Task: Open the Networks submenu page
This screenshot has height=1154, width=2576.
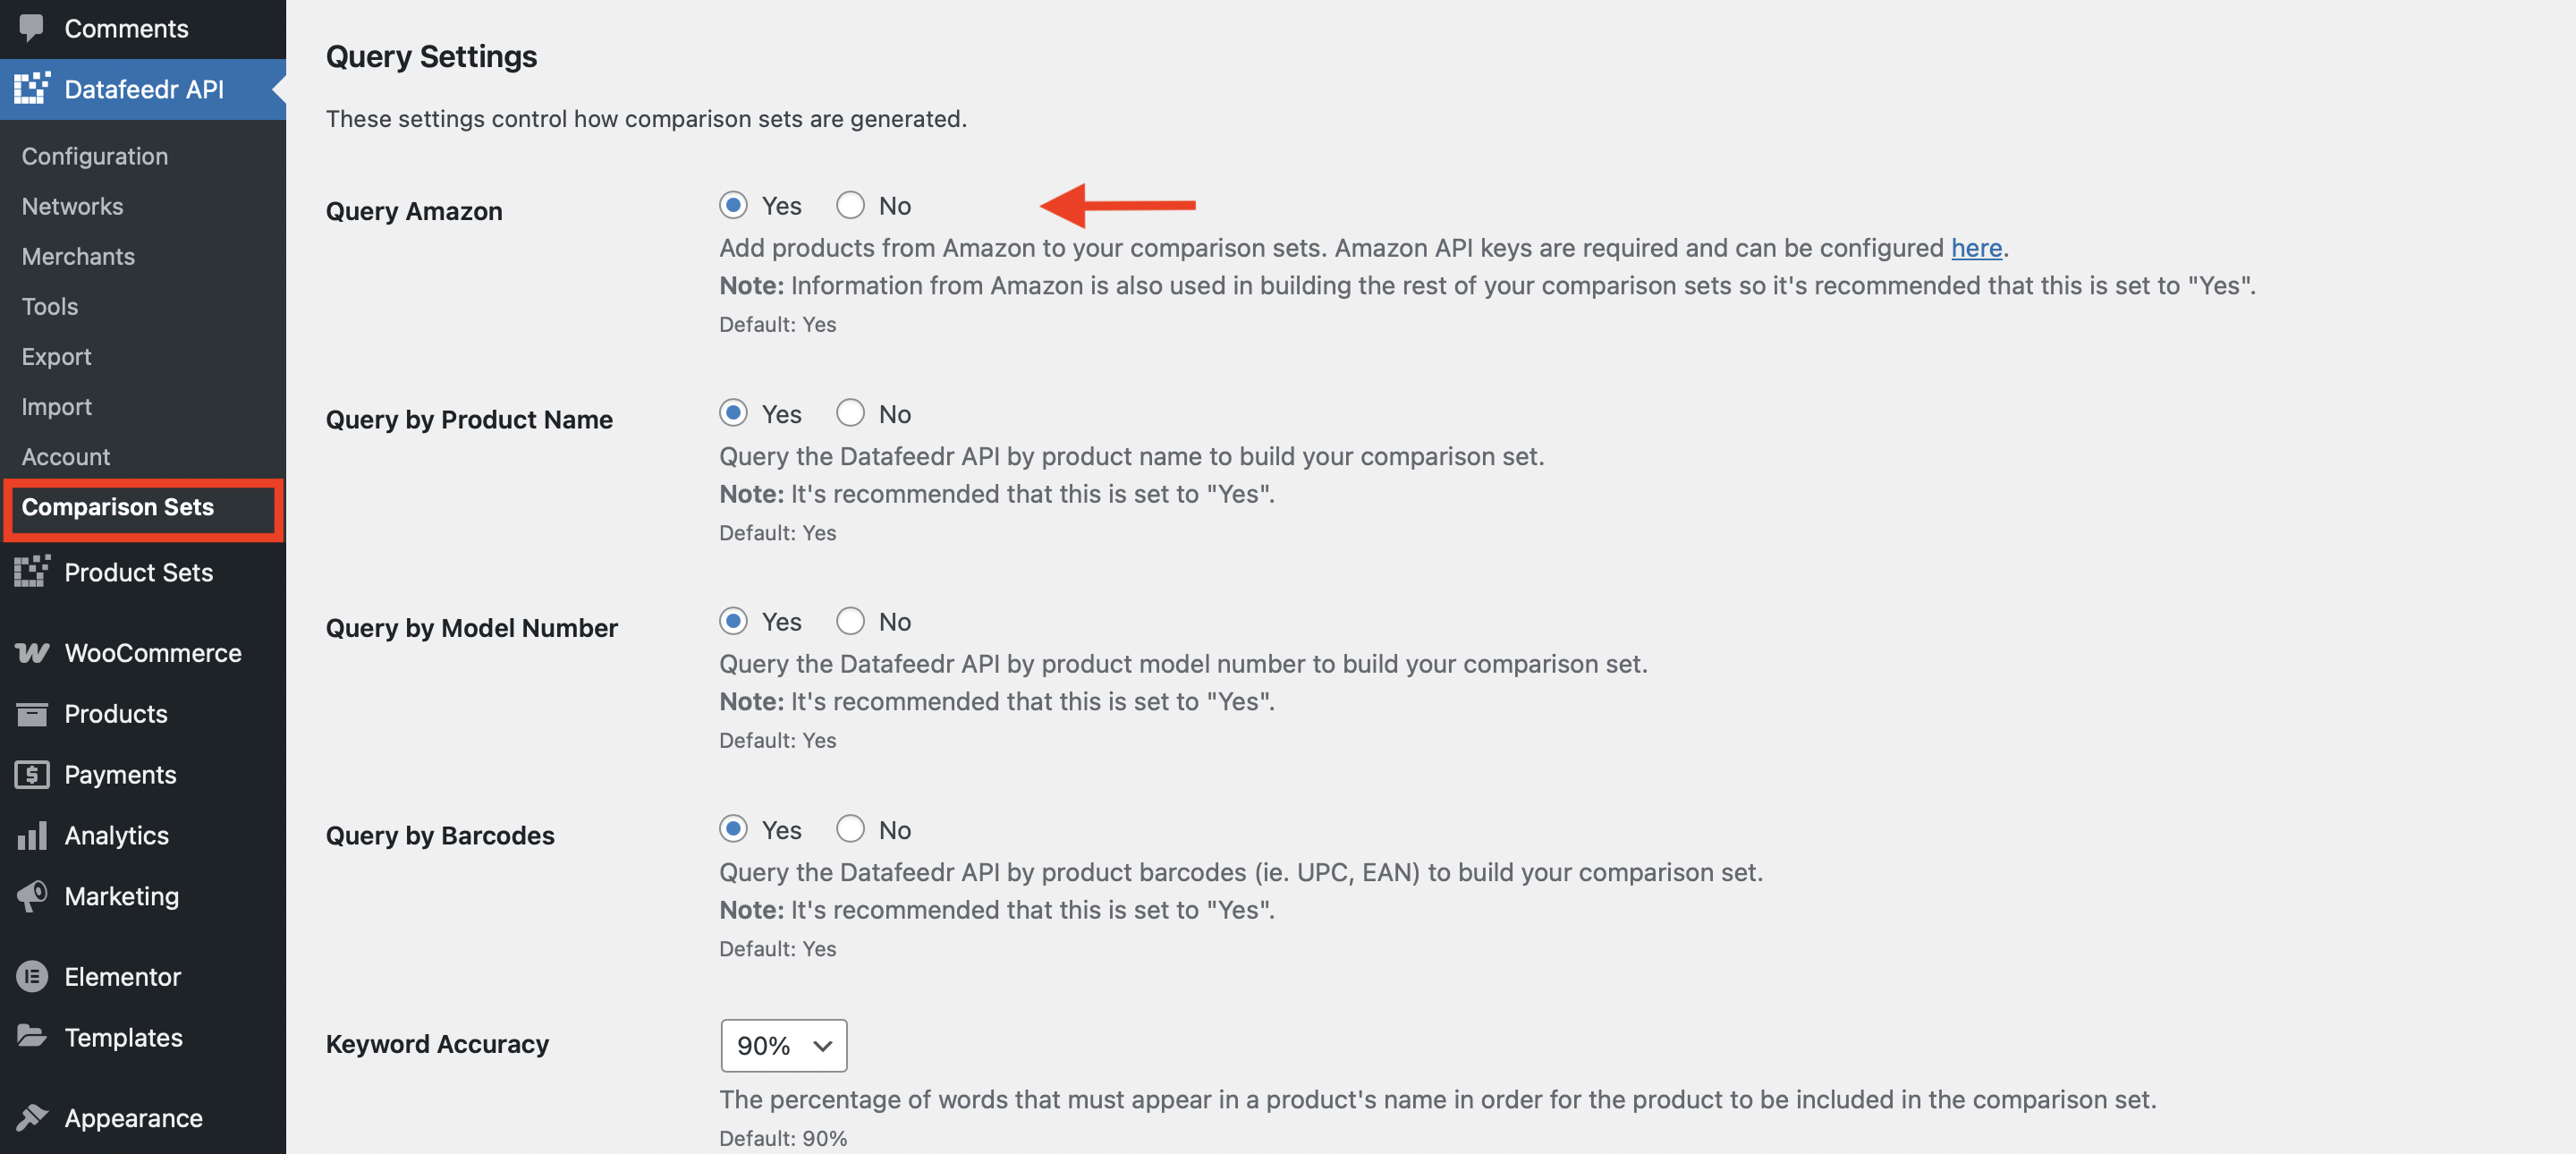Action: tap(72, 206)
